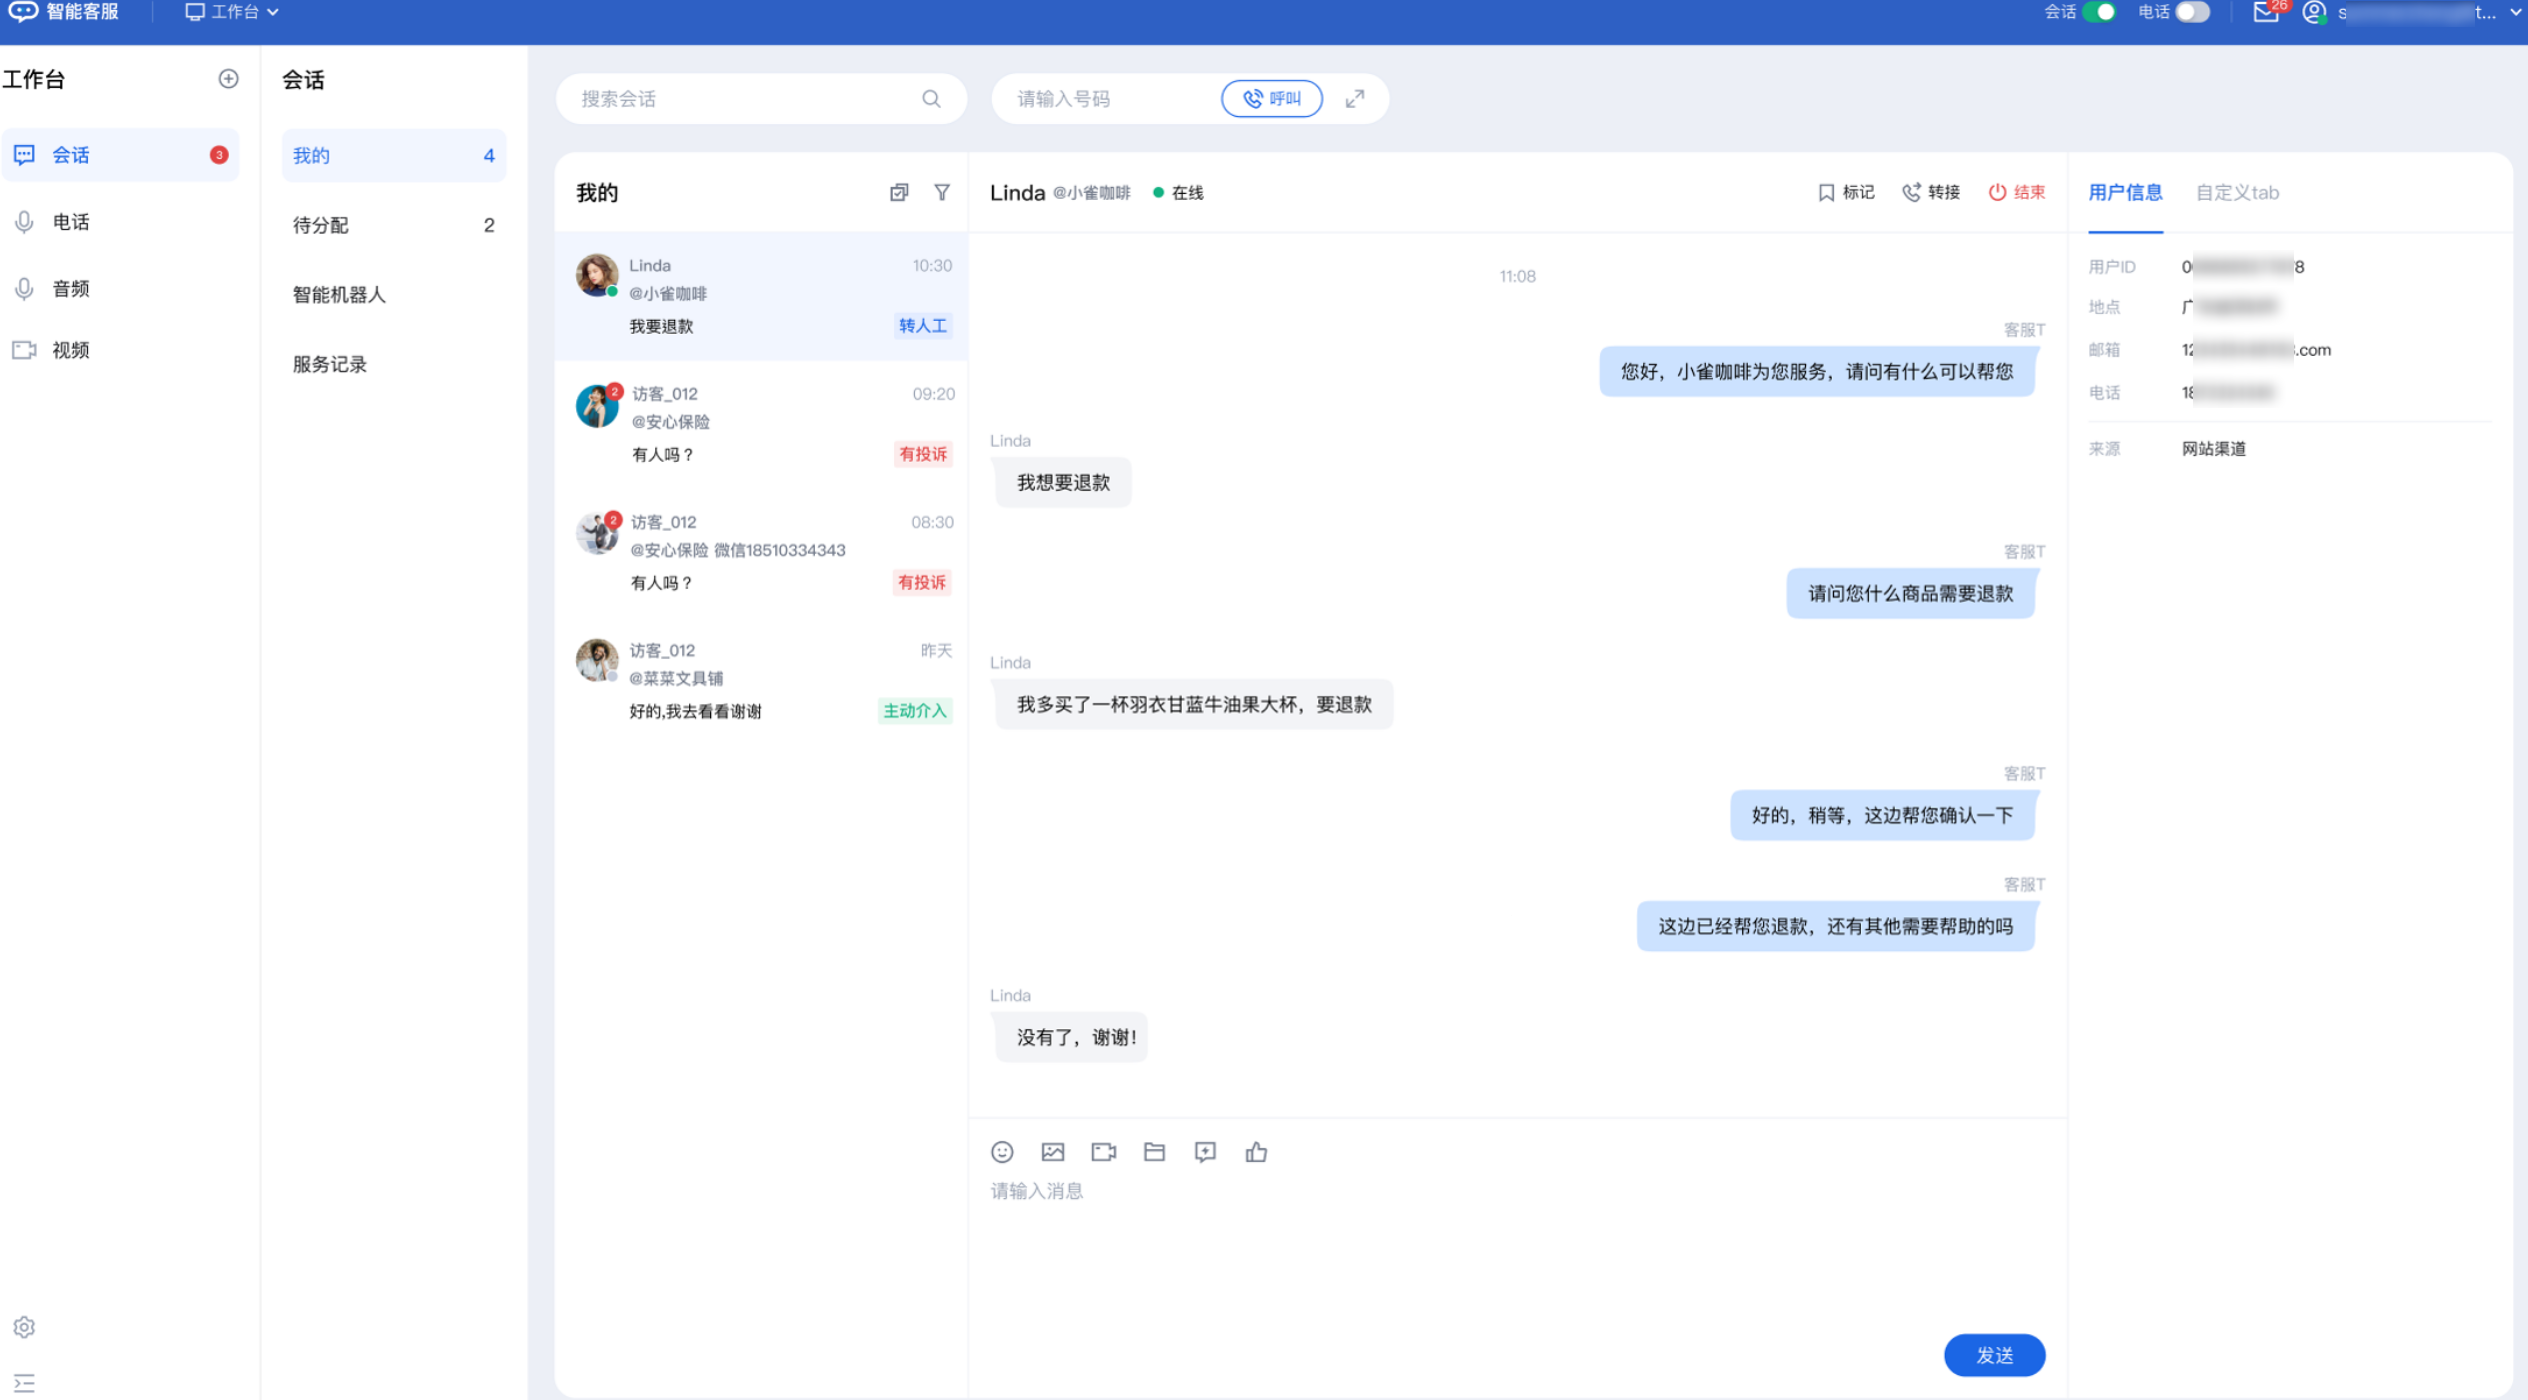Image resolution: width=2528 pixels, height=1400 pixels.
Task: Enable the 电话 toggle switch
Action: [2191, 12]
